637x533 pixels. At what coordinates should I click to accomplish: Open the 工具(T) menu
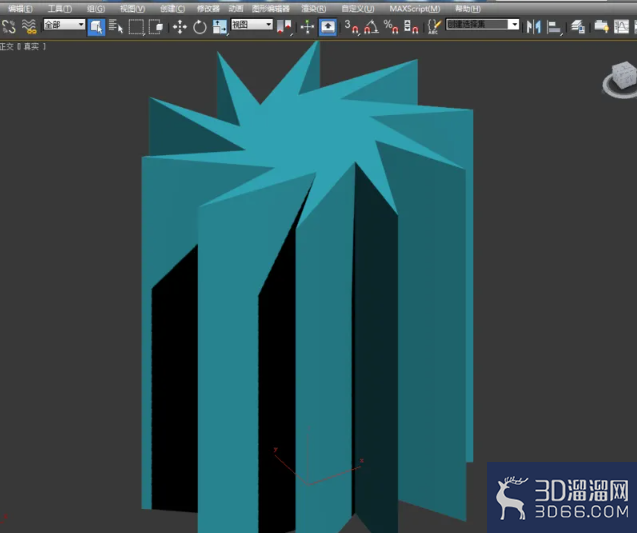point(60,9)
